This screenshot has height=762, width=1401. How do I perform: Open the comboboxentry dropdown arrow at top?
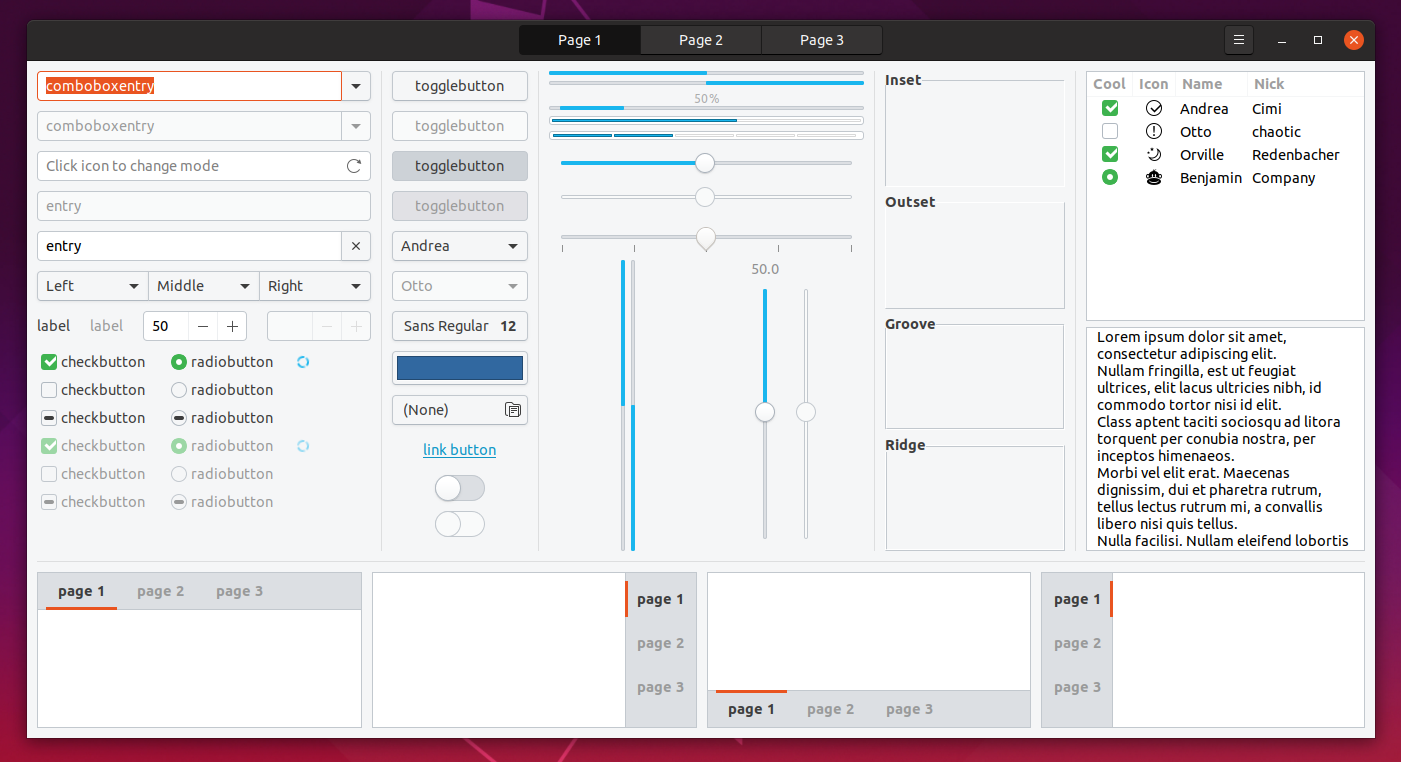tap(356, 86)
